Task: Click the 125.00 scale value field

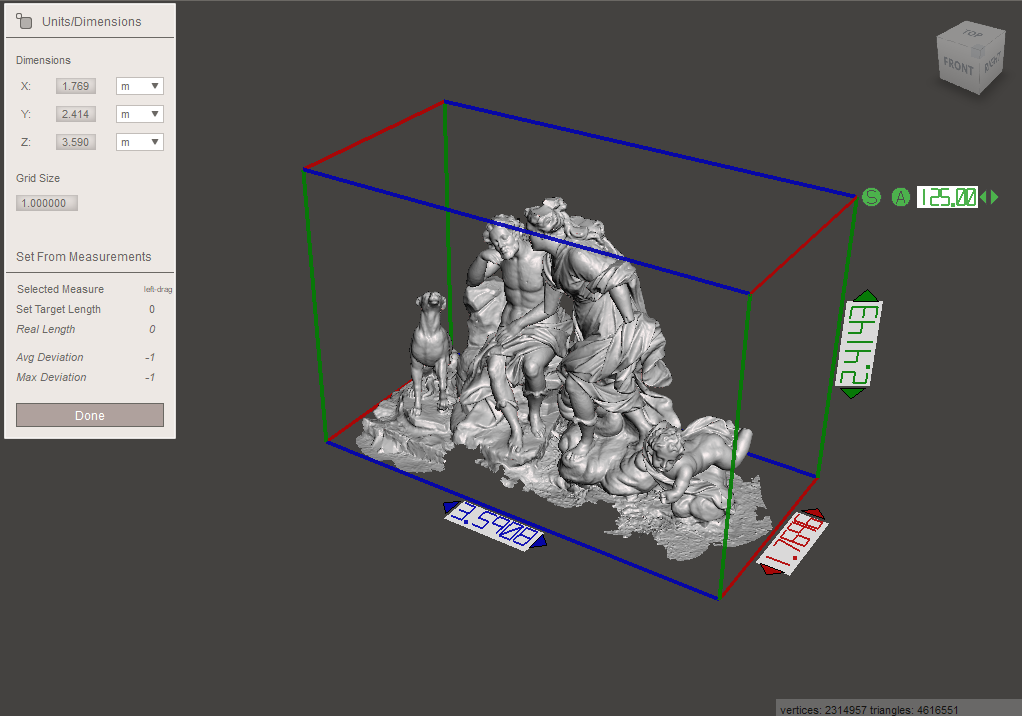Action: tap(947, 197)
